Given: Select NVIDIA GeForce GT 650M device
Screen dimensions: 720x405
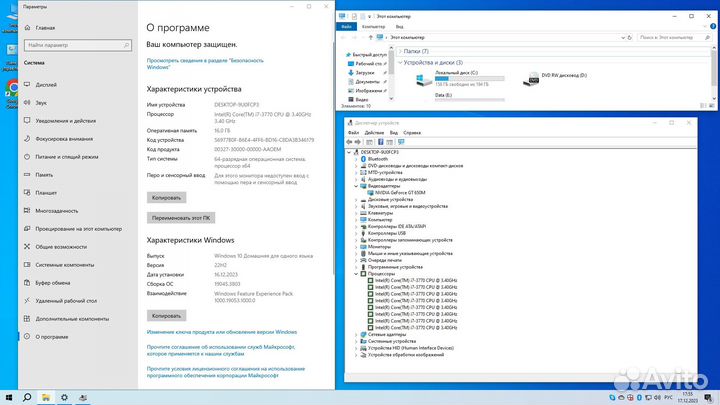Looking at the screenshot, I should [396, 193].
